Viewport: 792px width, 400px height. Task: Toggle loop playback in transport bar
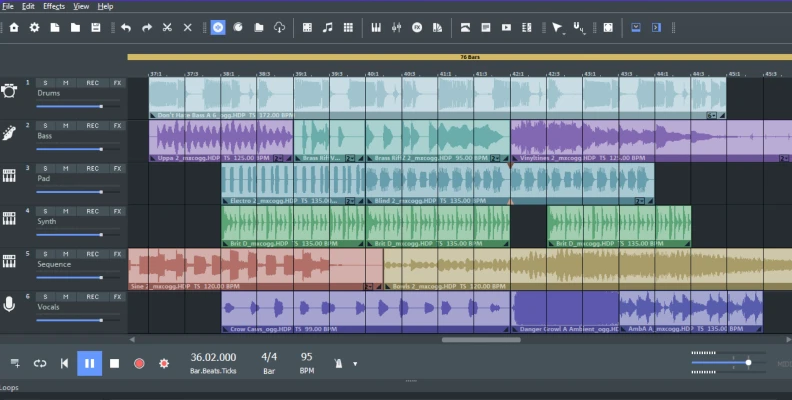[40, 363]
